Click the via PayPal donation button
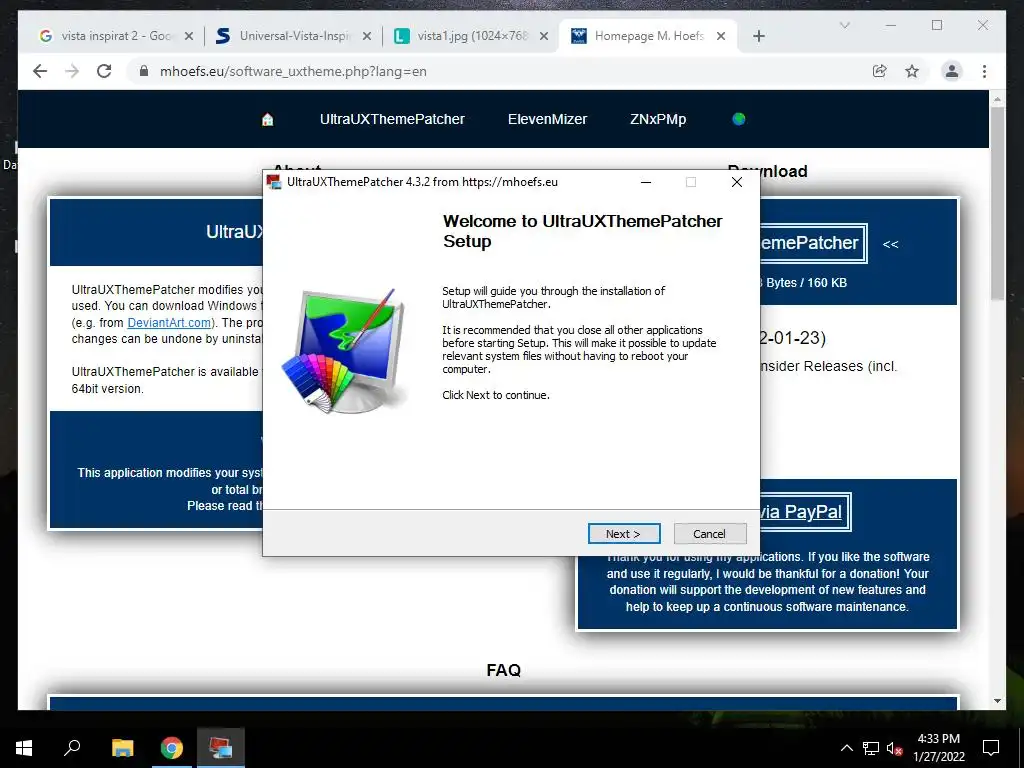The image size is (1024, 768). coord(806,512)
